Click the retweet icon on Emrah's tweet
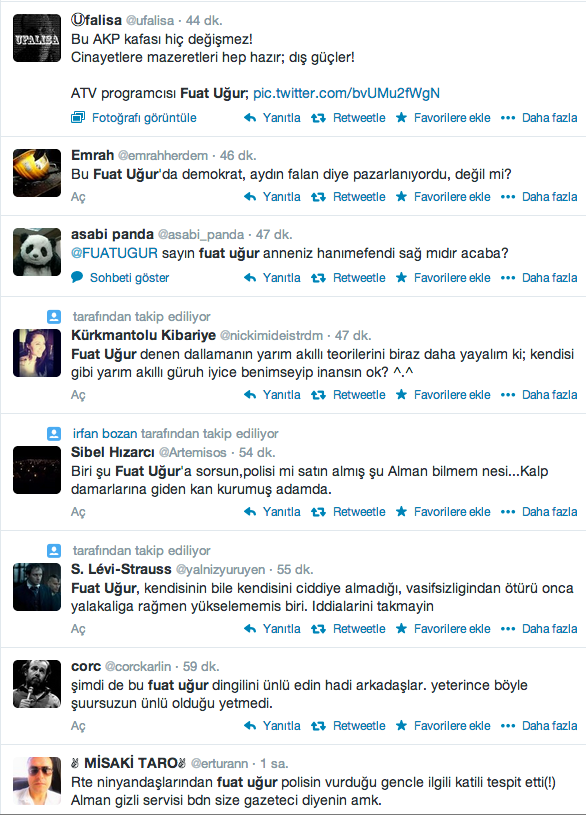 (318, 197)
